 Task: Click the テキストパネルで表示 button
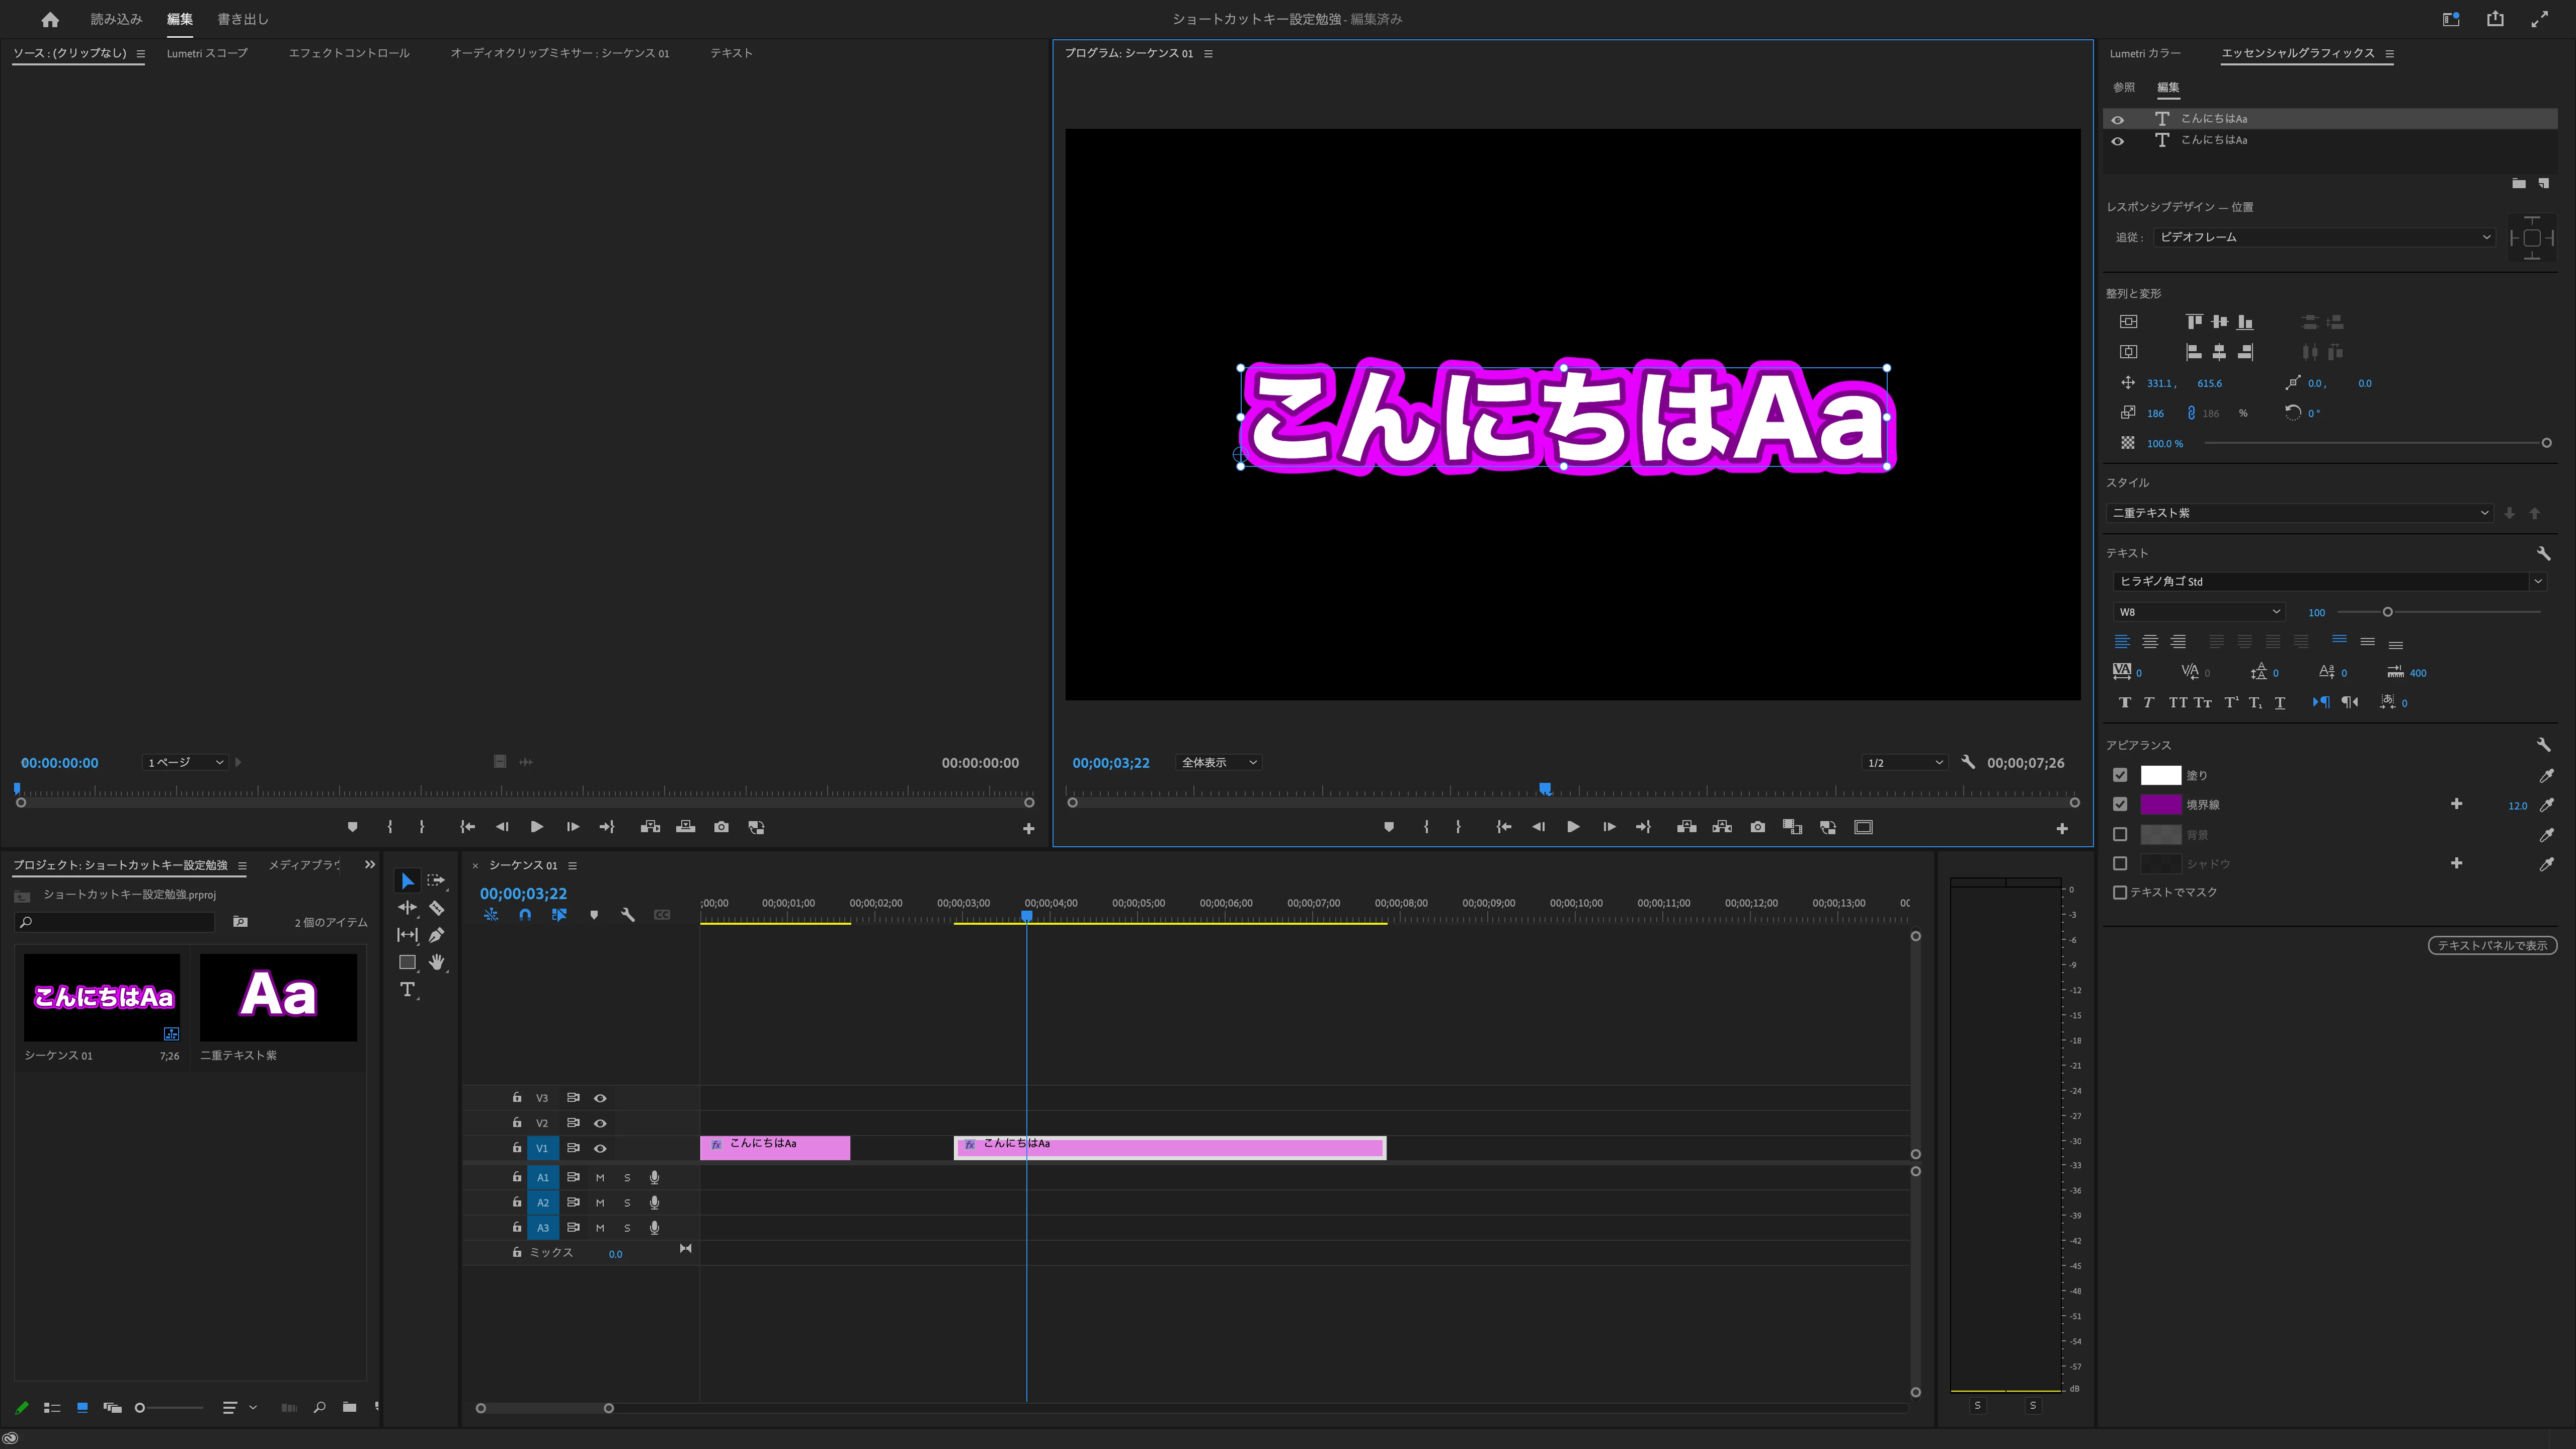pyautogui.click(x=2491, y=945)
